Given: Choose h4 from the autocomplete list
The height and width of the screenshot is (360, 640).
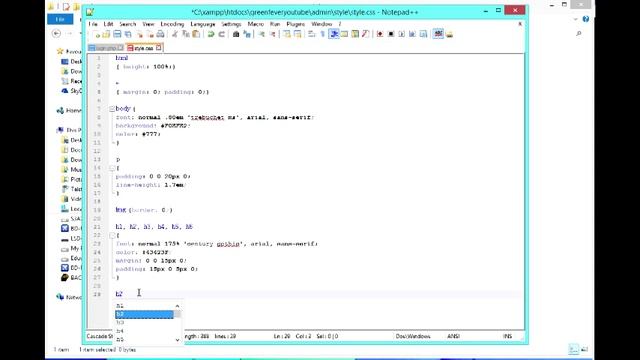Looking at the screenshot, I should click(x=144, y=331).
